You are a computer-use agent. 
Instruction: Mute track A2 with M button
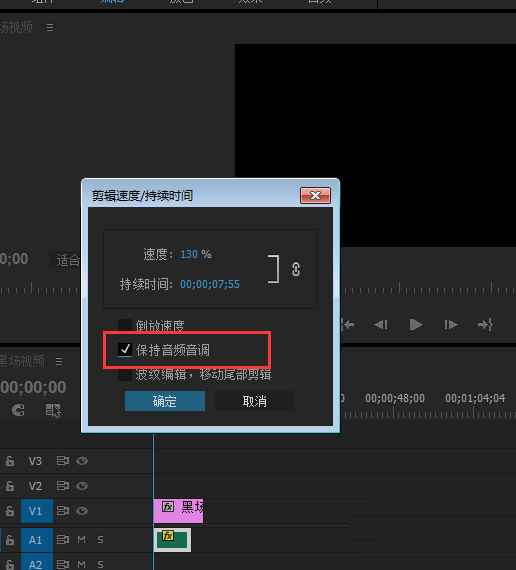point(81,564)
